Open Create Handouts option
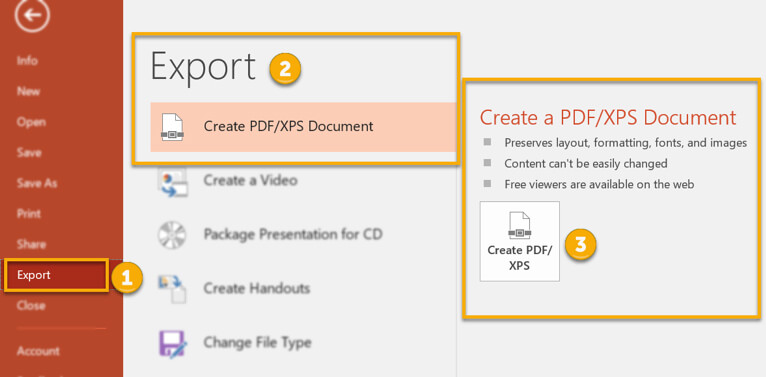Viewport: 766px width, 377px height. tap(257, 288)
